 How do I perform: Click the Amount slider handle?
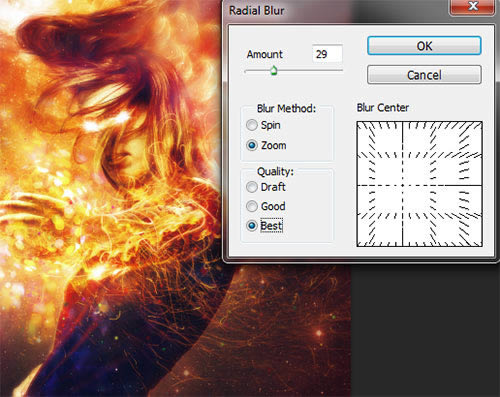tap(274, 70)
